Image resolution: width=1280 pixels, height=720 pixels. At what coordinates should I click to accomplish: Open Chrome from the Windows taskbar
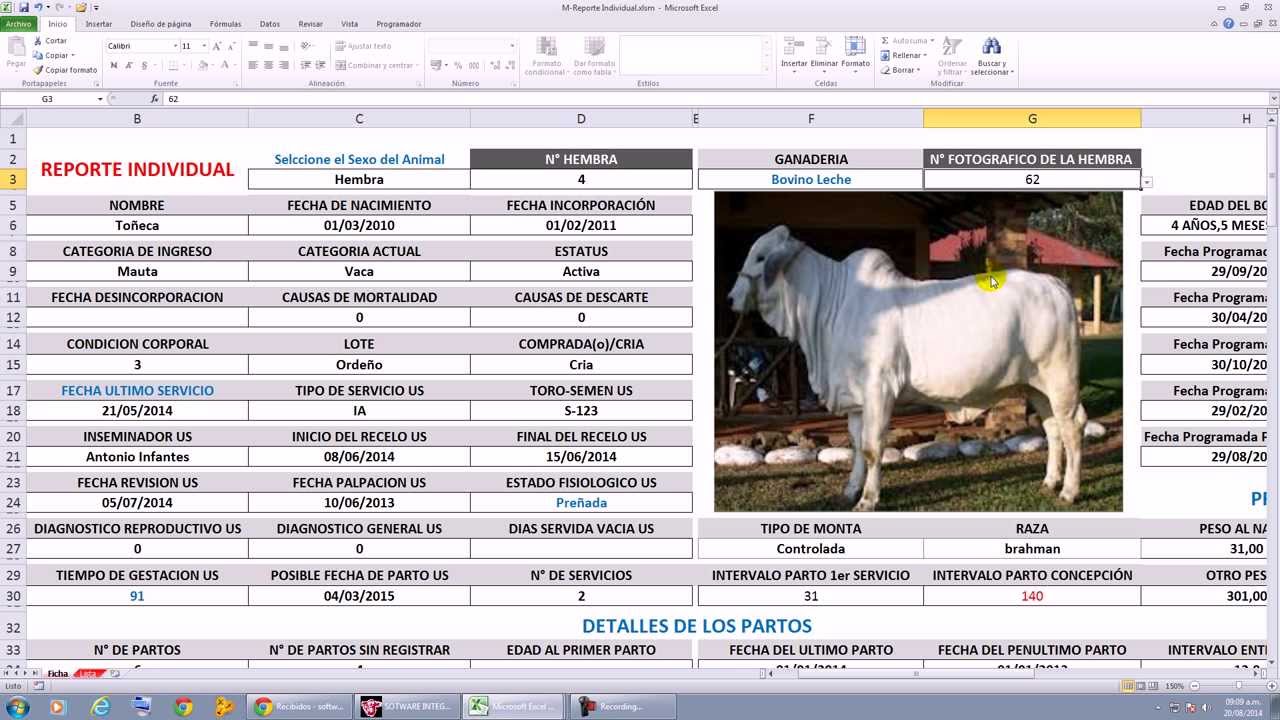(183, 707)
